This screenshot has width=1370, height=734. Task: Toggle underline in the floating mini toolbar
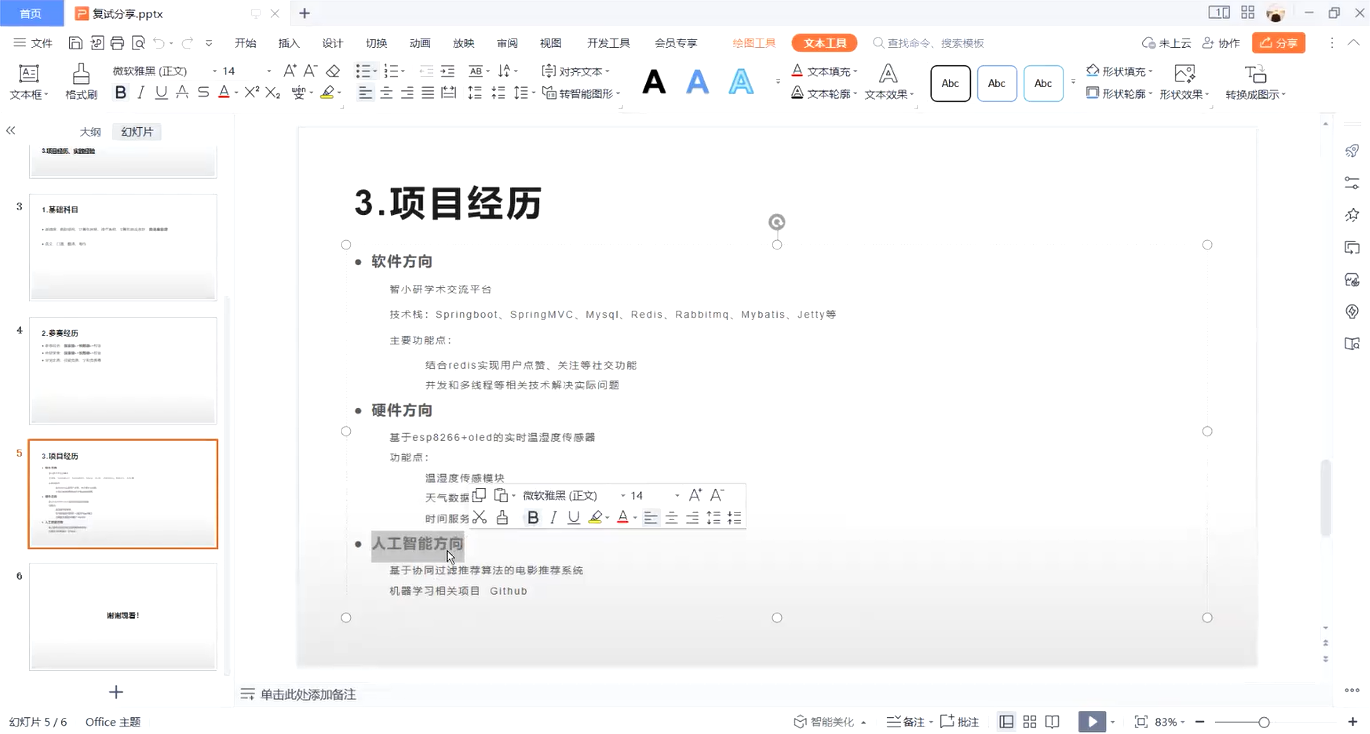[573, 517]
